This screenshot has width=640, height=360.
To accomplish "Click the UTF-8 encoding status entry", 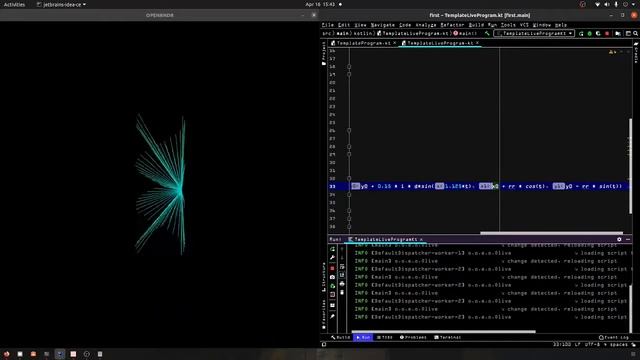I will coord(592,344).
